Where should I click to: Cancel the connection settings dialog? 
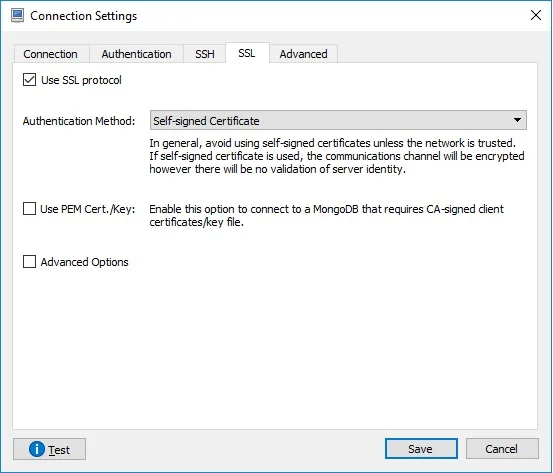[502, 449]
